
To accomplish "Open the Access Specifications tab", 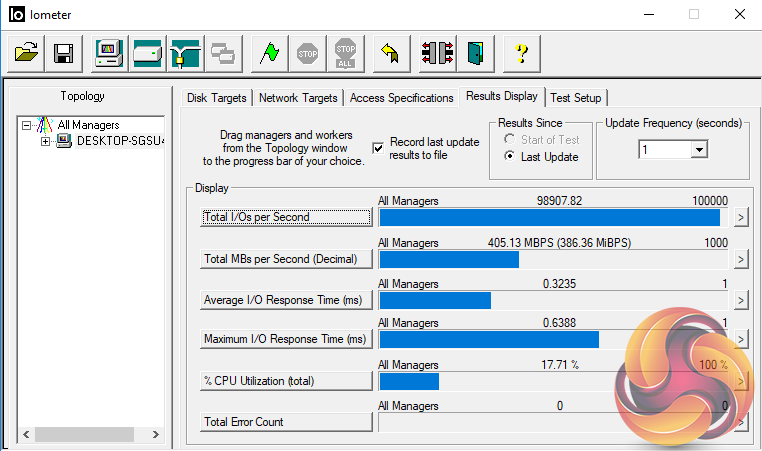I will tap(401, 98).
